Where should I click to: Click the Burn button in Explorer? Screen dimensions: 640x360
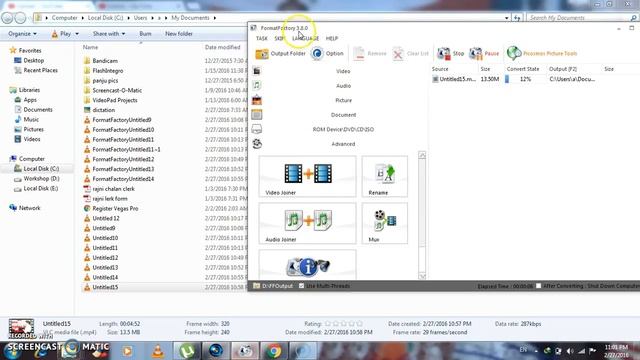pos(145,34)
